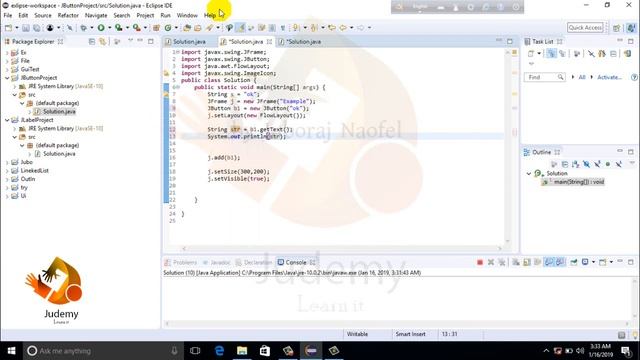
Task: Launch the Debug toolbar icon
Action: pyautogui.click(x=83, y=28)
